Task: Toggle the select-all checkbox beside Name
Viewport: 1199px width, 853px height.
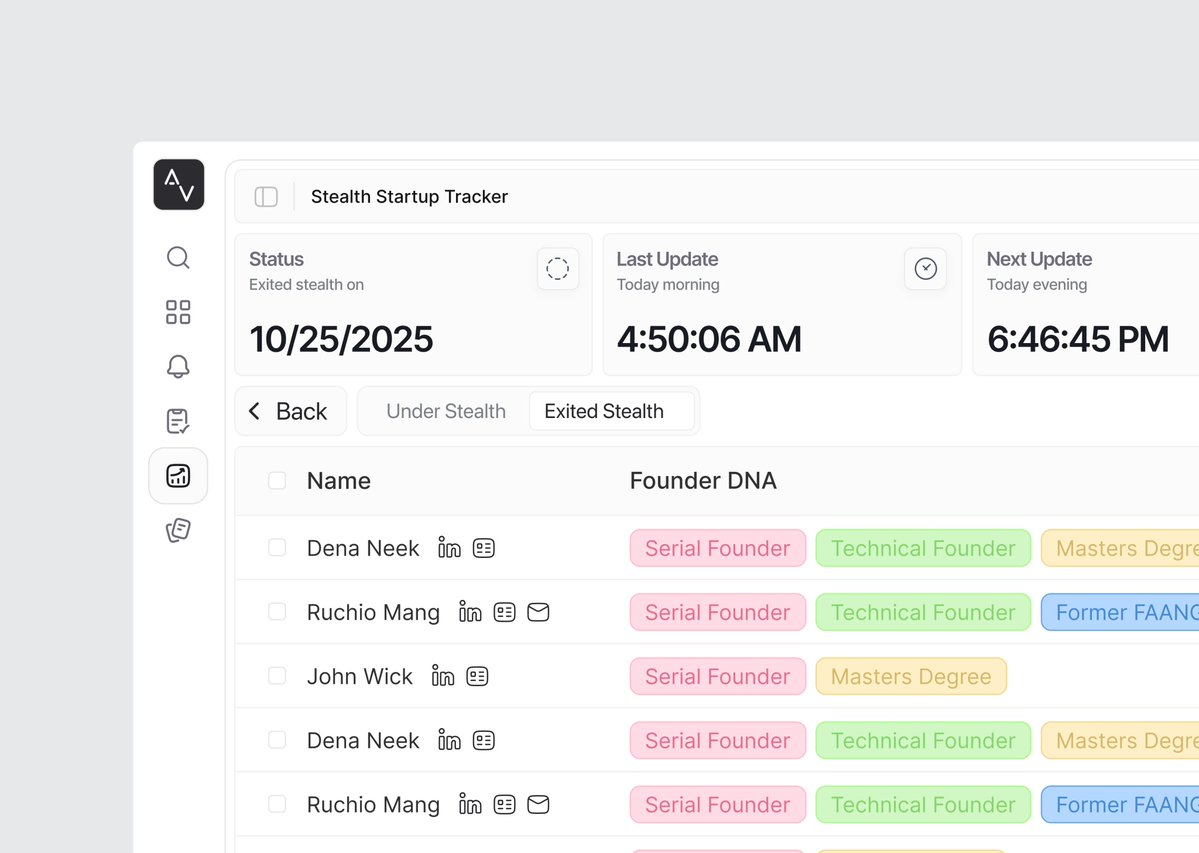Action: point(277,481)
